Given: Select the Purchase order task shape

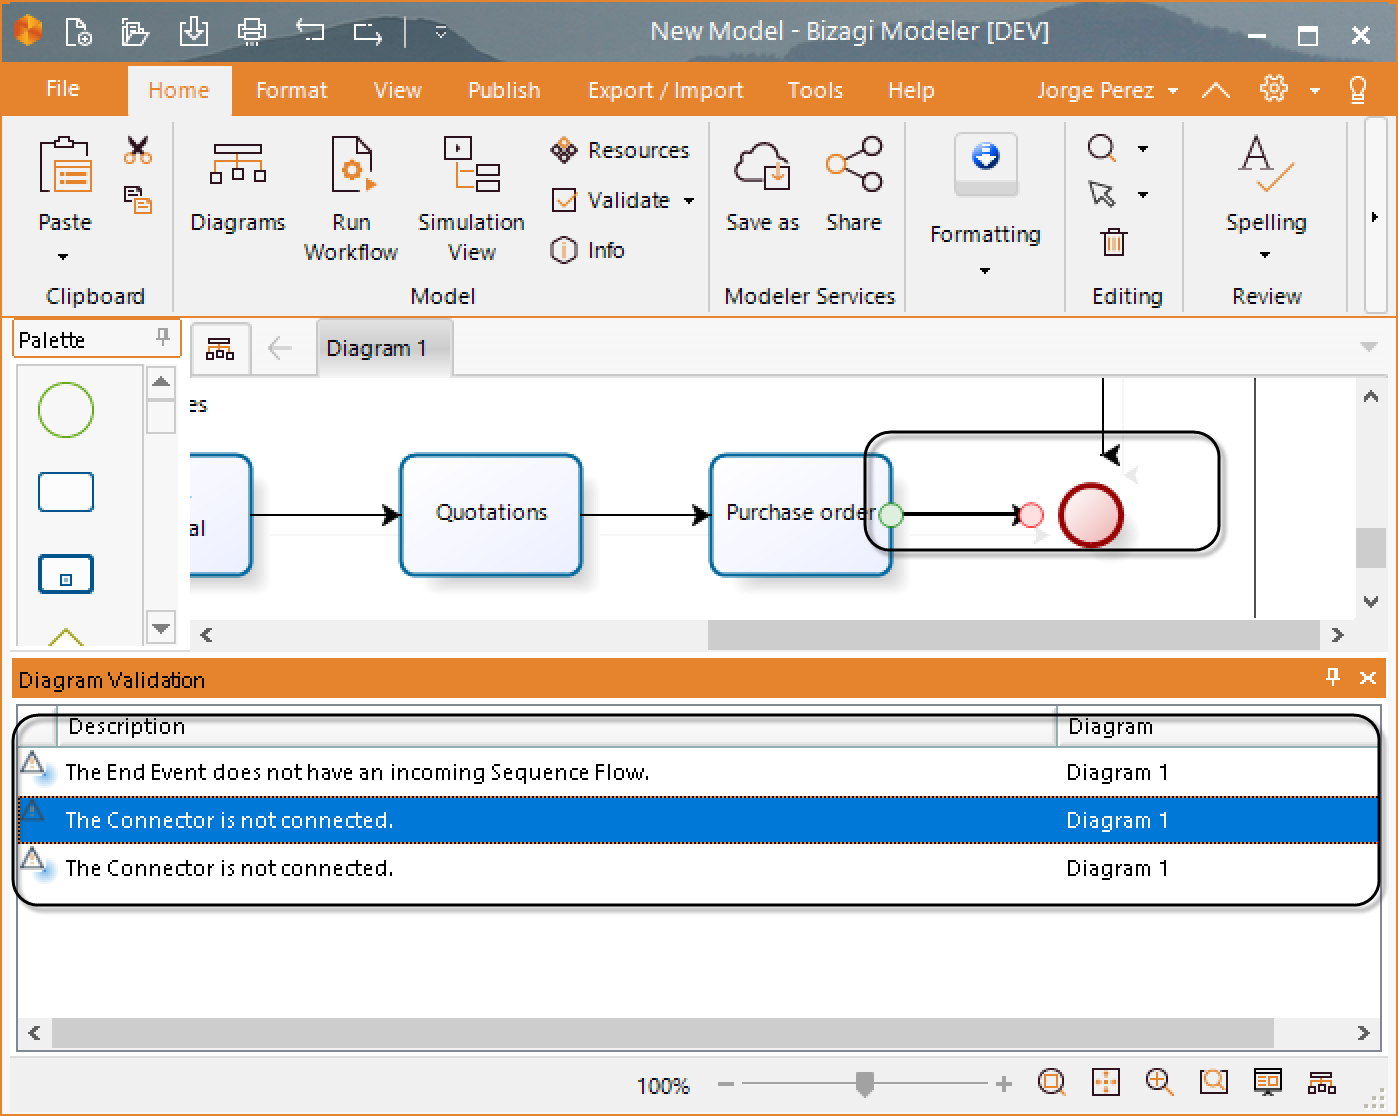Looking at the screenshot, I should click(800, 515).
